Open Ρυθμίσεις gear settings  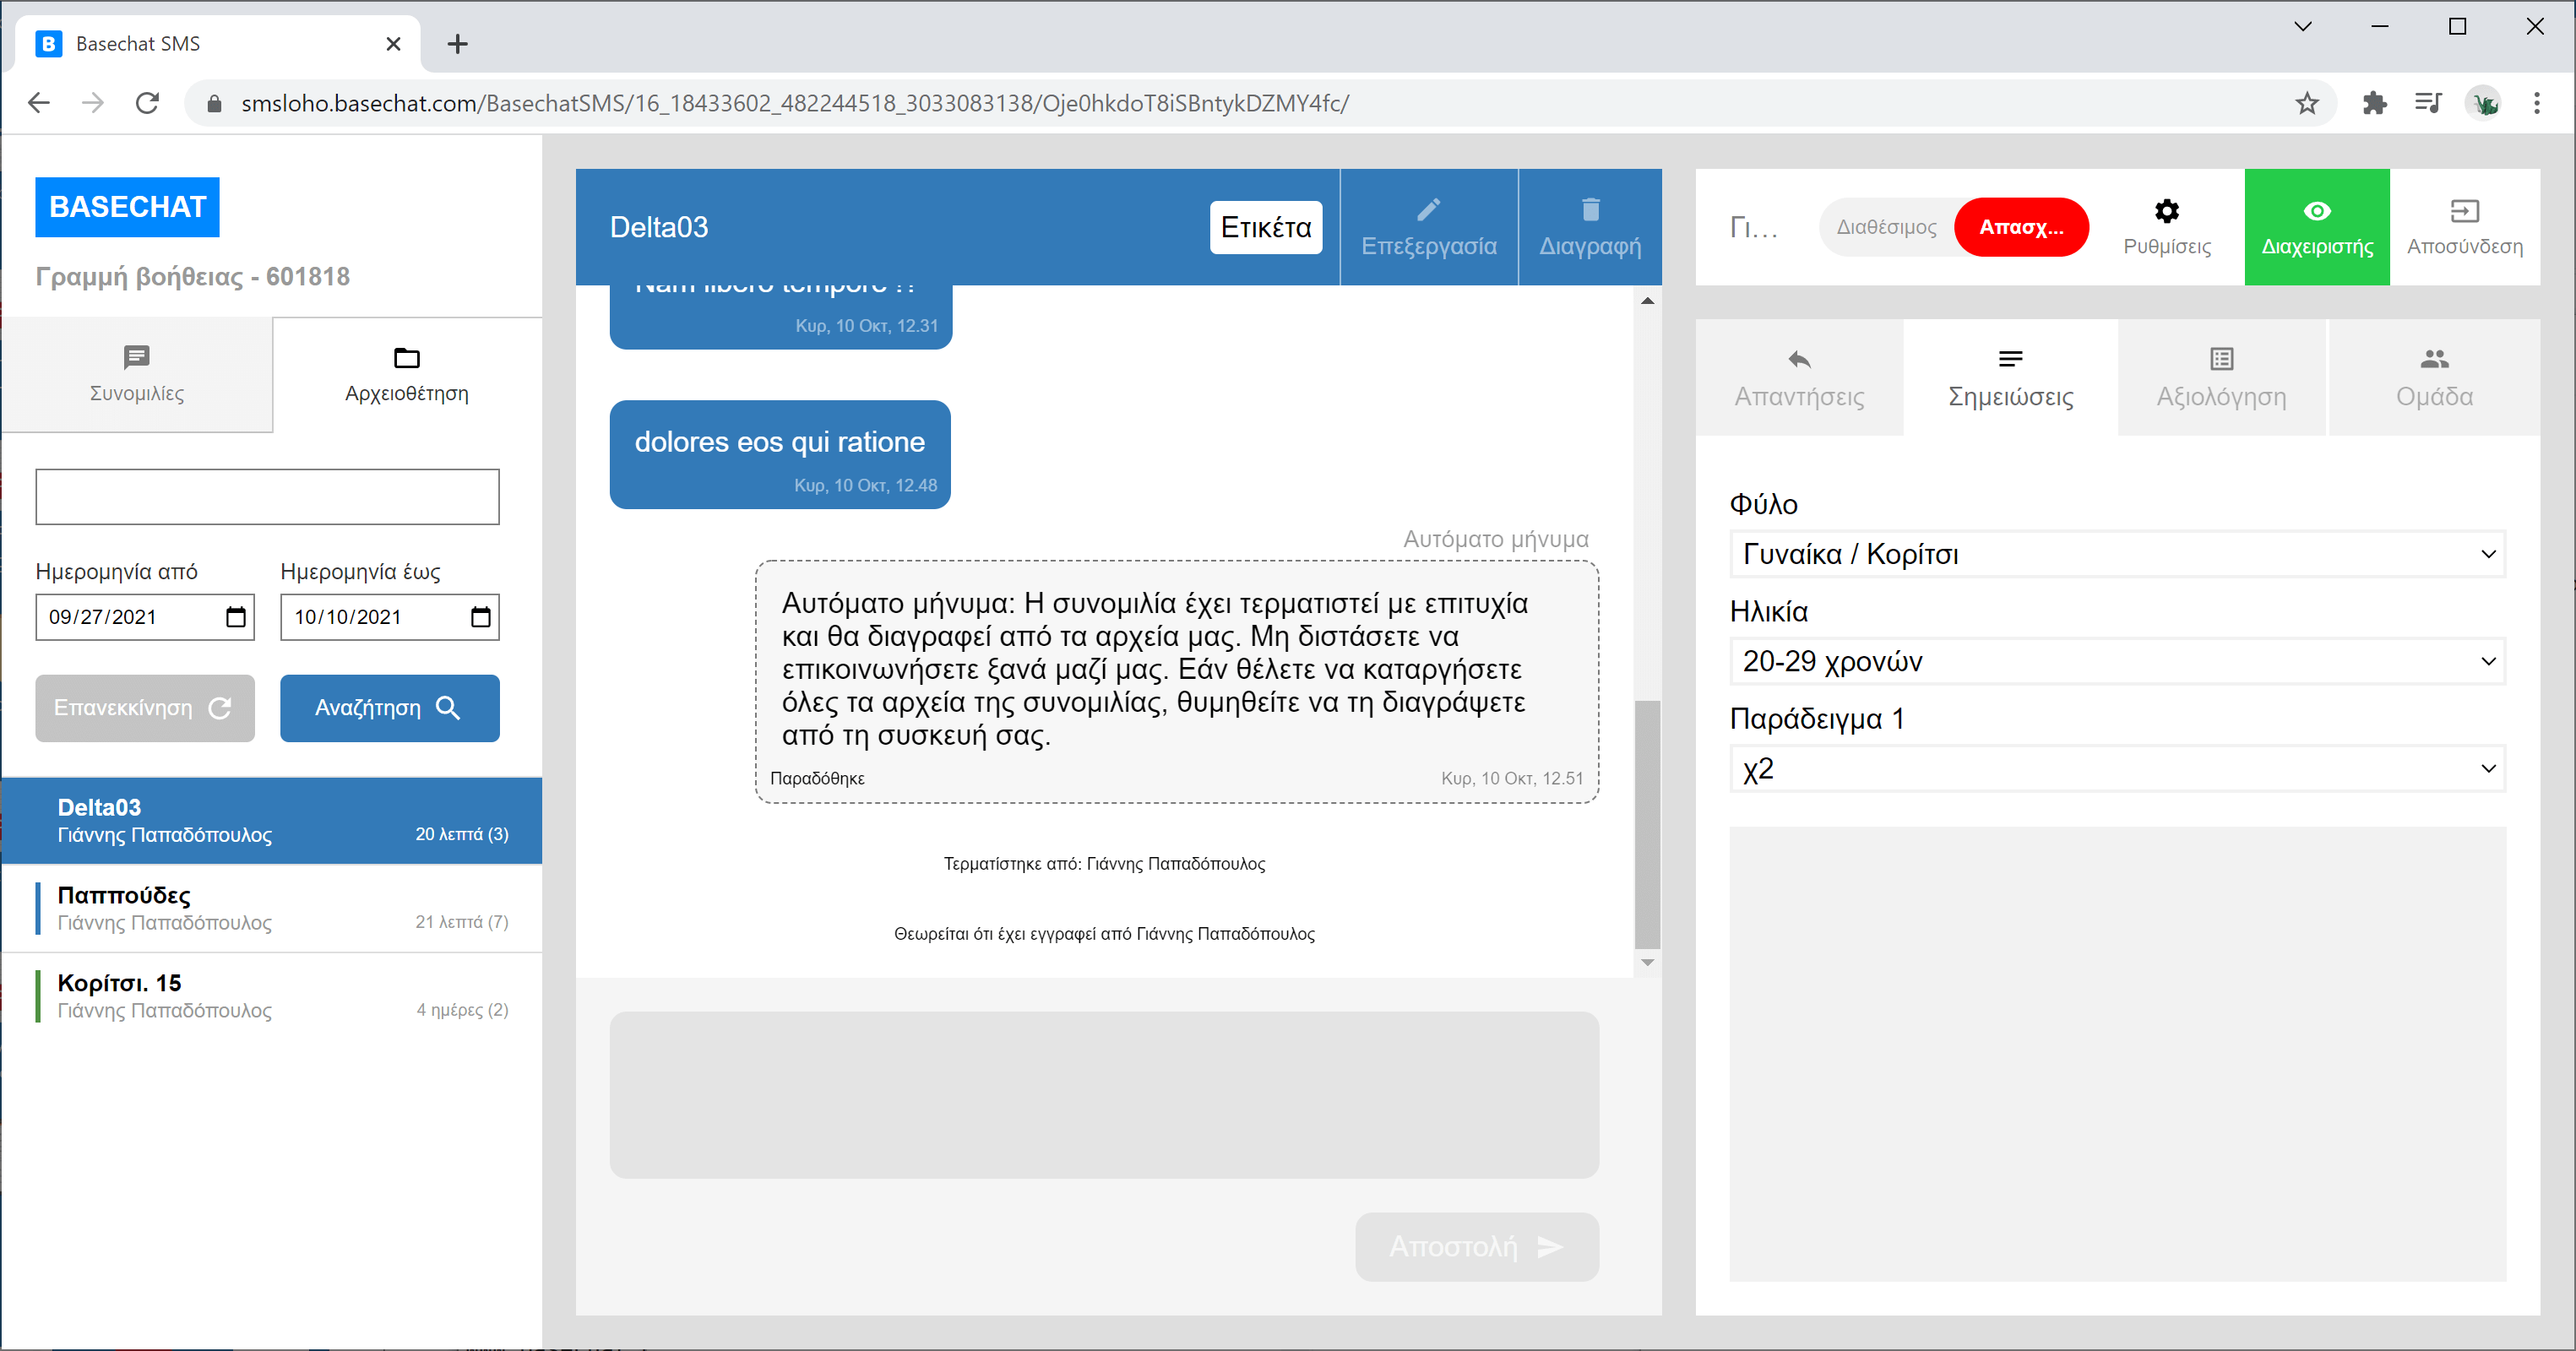point(2166,212)
